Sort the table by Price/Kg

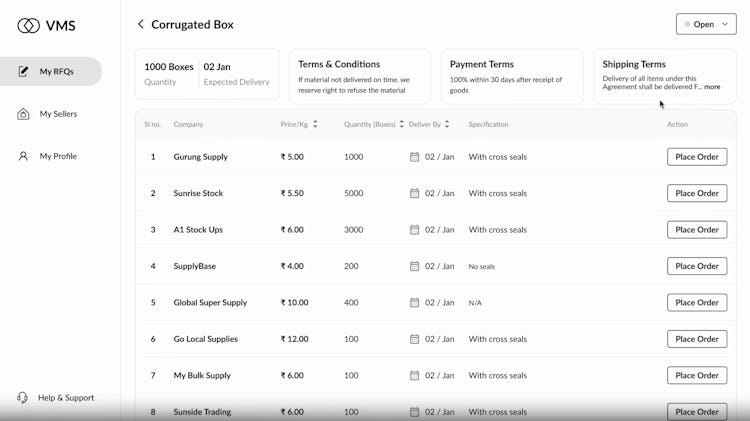315,125
